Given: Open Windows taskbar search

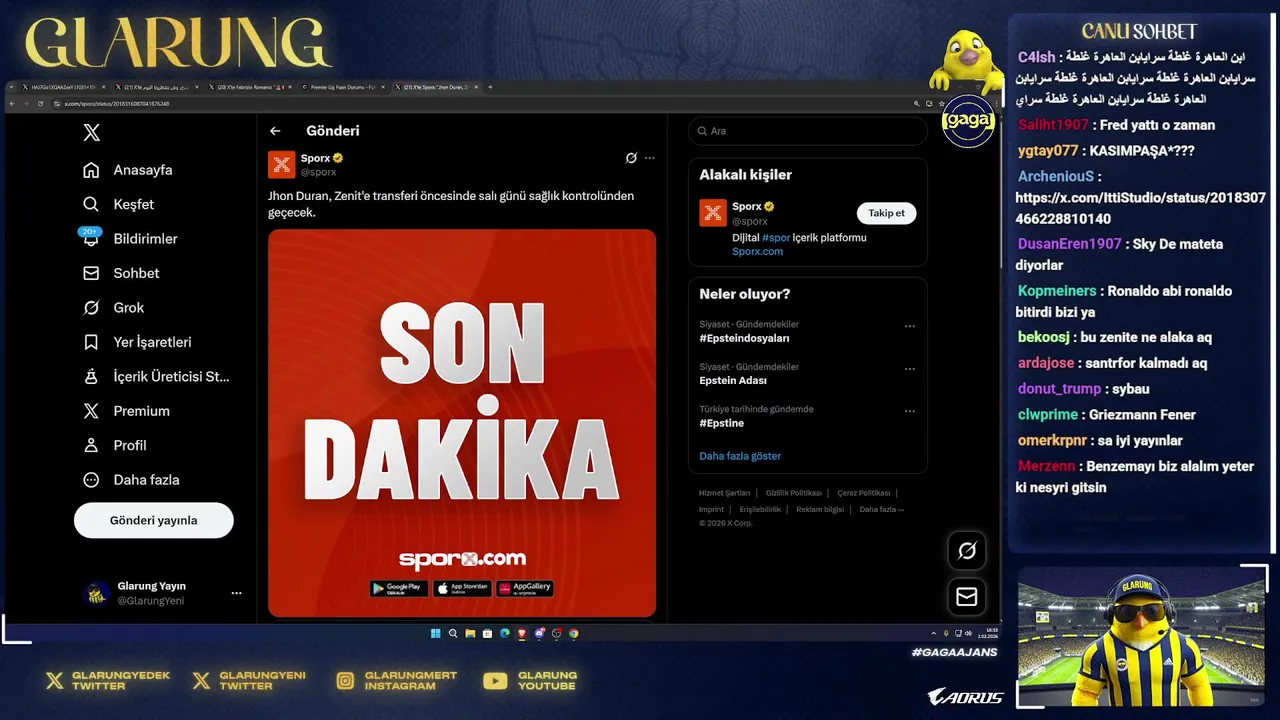Looking at the screenshot, I should click(x=453, y=633).
